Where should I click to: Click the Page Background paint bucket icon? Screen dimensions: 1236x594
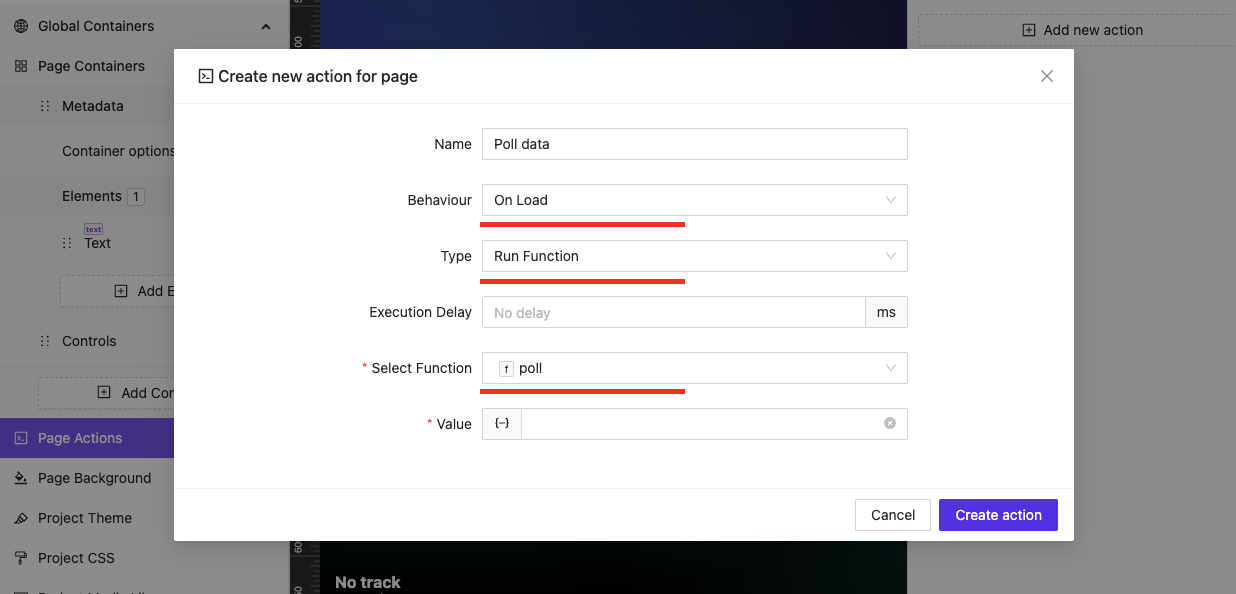coord(21,478)
